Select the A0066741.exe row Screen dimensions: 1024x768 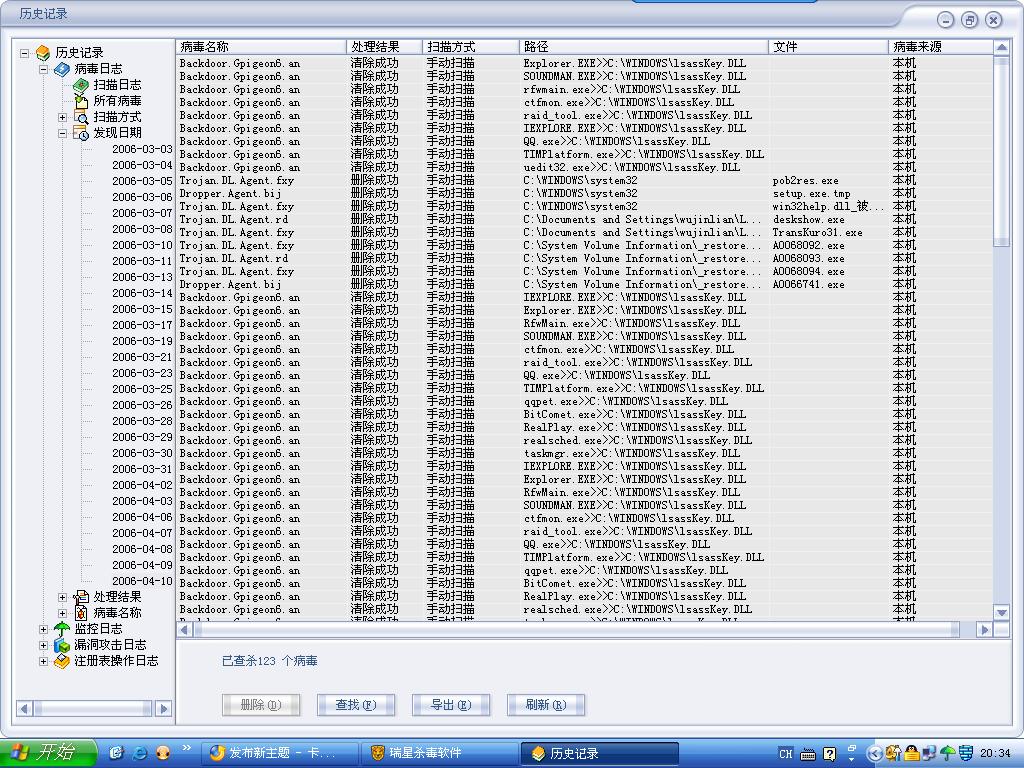(584, 285)
